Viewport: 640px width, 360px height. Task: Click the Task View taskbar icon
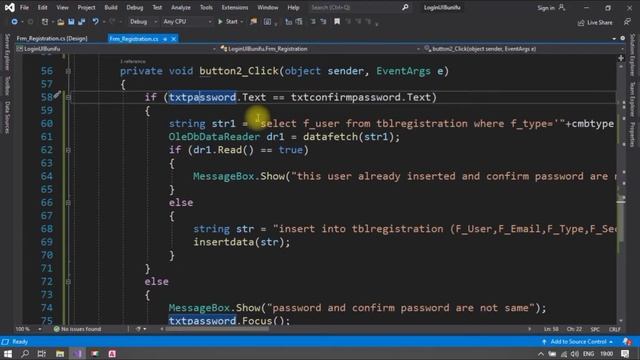click(x=42, y=353)
